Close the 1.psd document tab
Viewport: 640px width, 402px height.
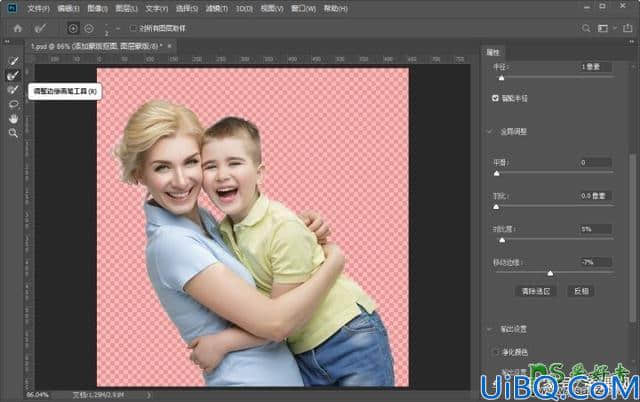(169, 46)
